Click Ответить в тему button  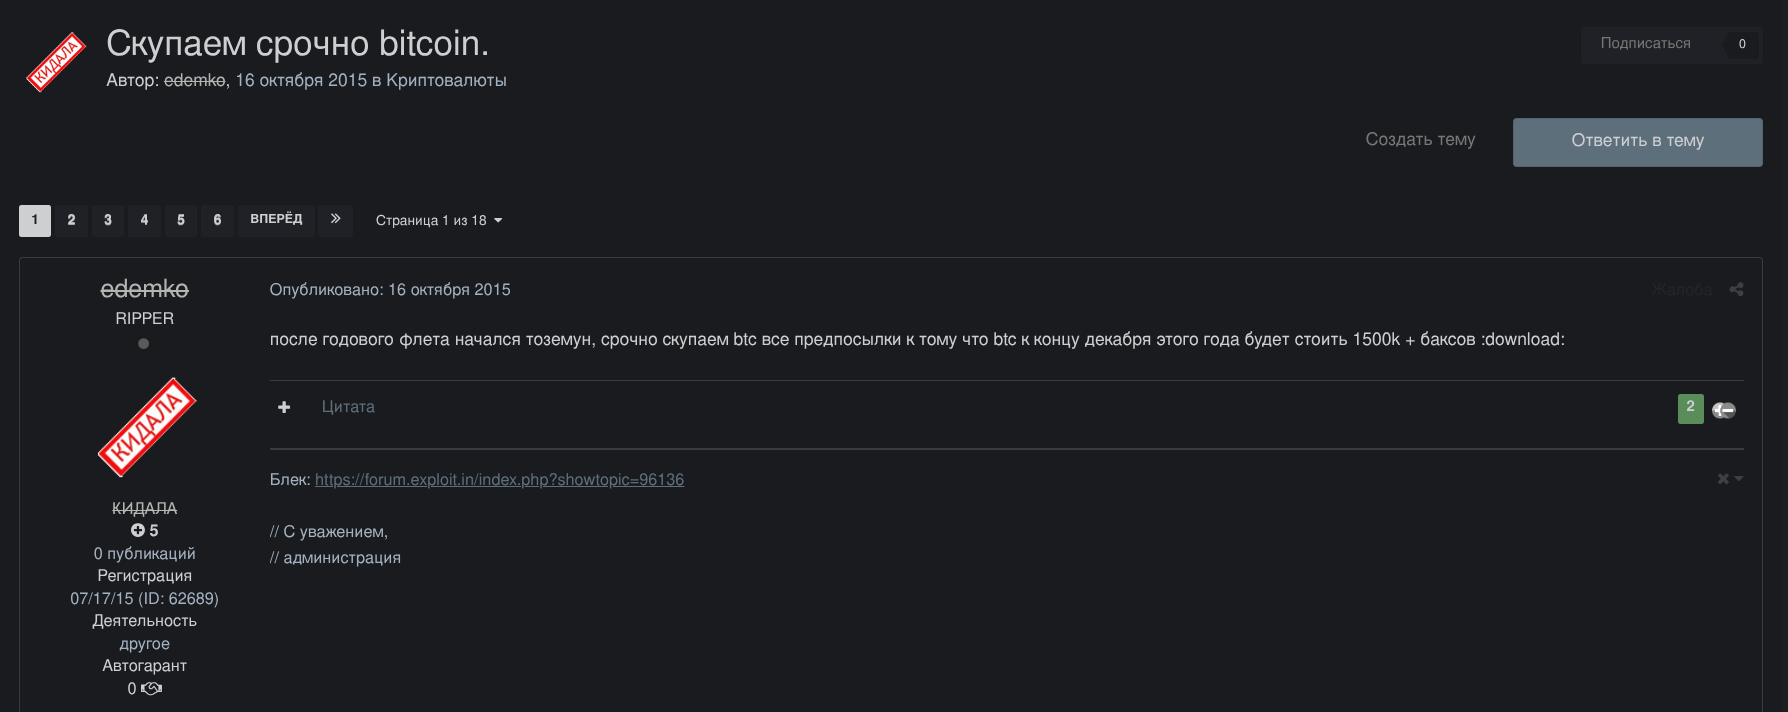1637,142
